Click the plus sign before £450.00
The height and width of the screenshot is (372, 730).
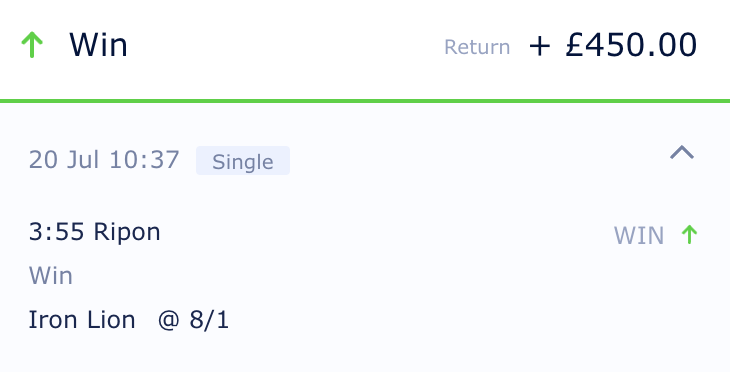(540, 47)
